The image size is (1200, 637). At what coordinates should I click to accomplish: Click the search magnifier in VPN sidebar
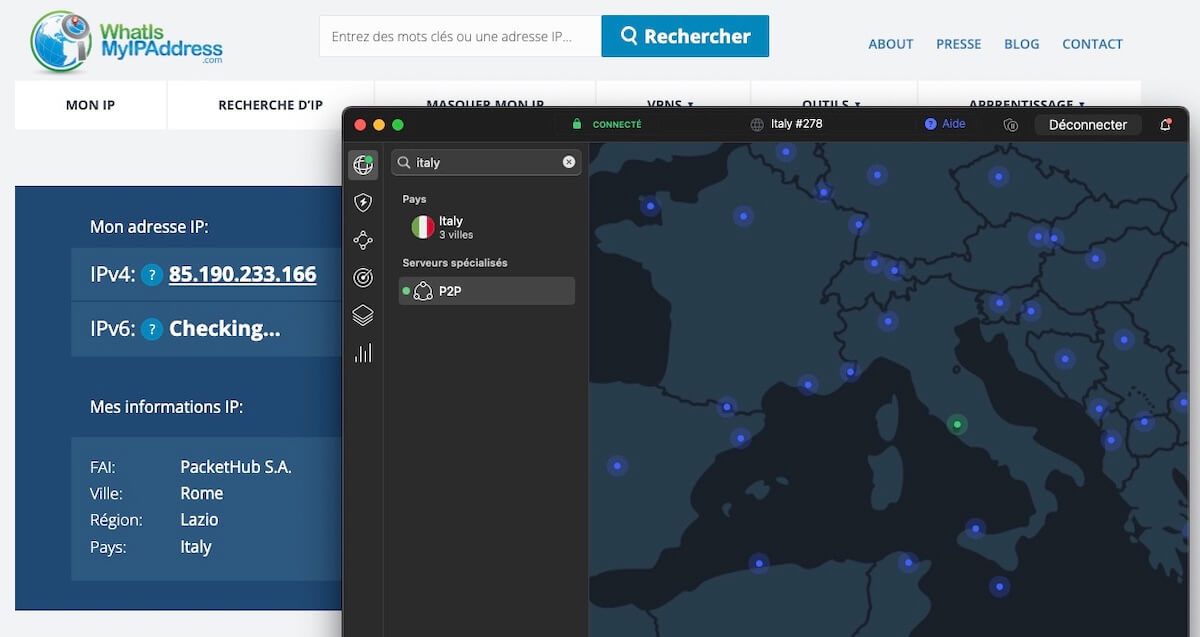[x=403, y=162]
